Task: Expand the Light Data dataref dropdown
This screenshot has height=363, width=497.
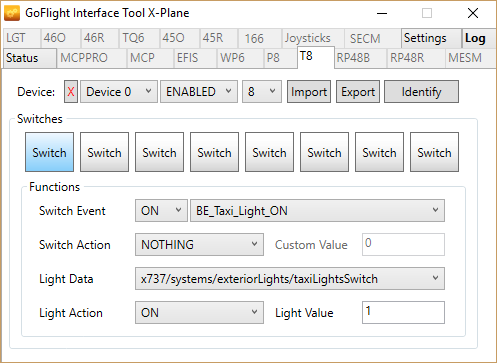Action: [x=290, y=279]
